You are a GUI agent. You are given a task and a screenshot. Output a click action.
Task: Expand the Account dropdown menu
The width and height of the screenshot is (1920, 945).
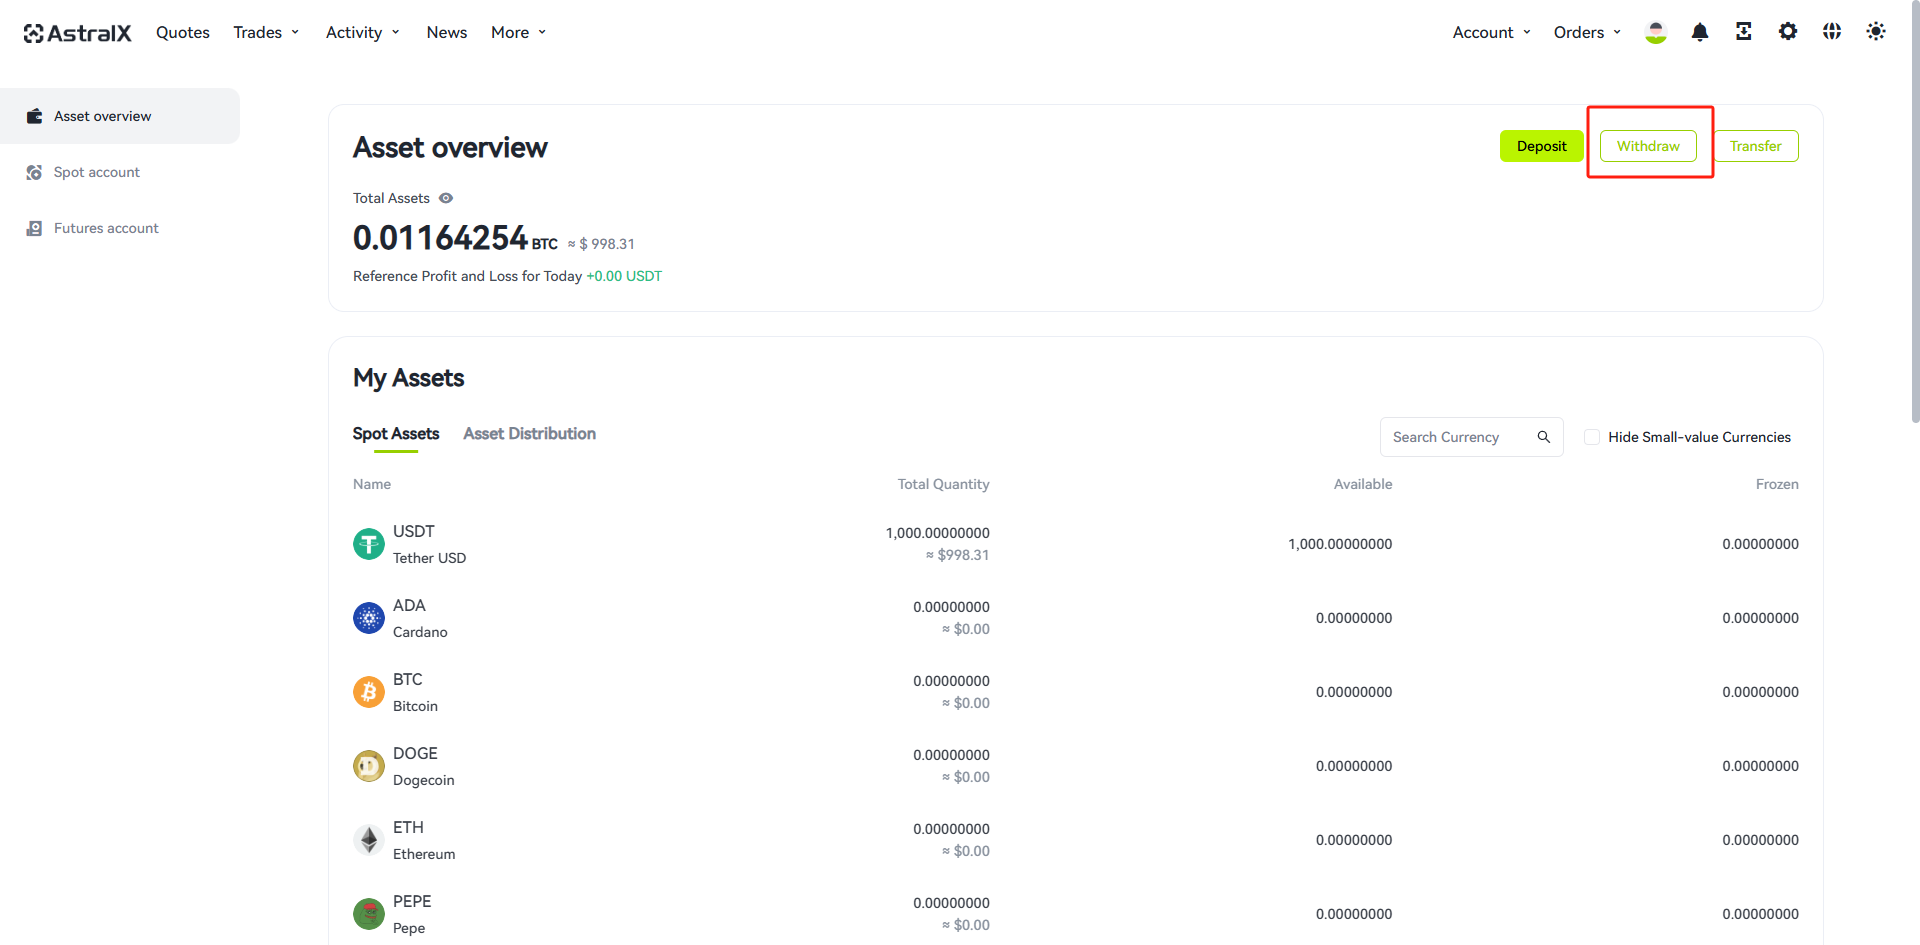pos(1492,32)
